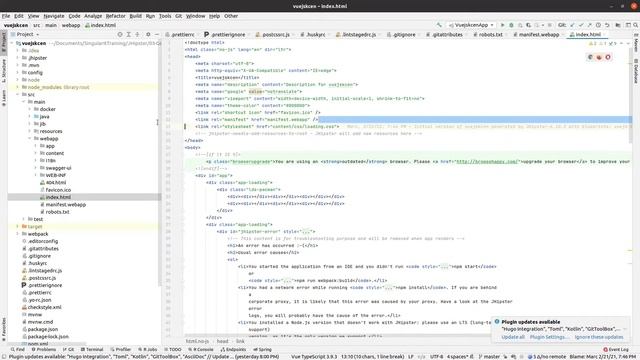Click Git commit checkmark icon
Screen dimensions: 640x360
coord(581,25)
